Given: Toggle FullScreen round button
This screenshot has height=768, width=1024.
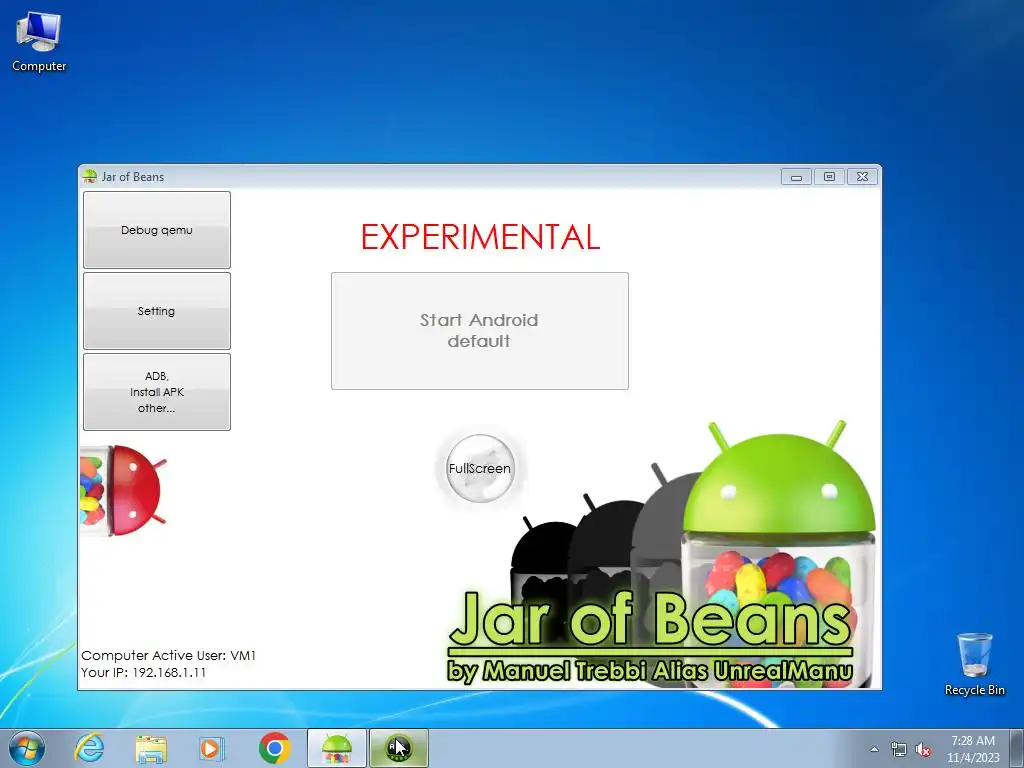Looking at the screenshot, I should point(480,468).
